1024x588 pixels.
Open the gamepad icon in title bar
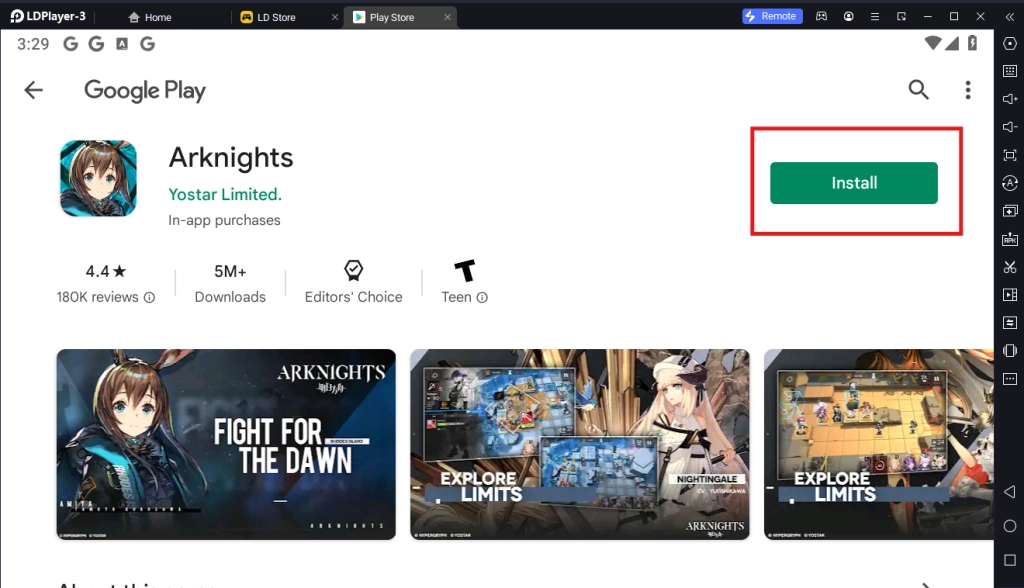coord(822,16)
